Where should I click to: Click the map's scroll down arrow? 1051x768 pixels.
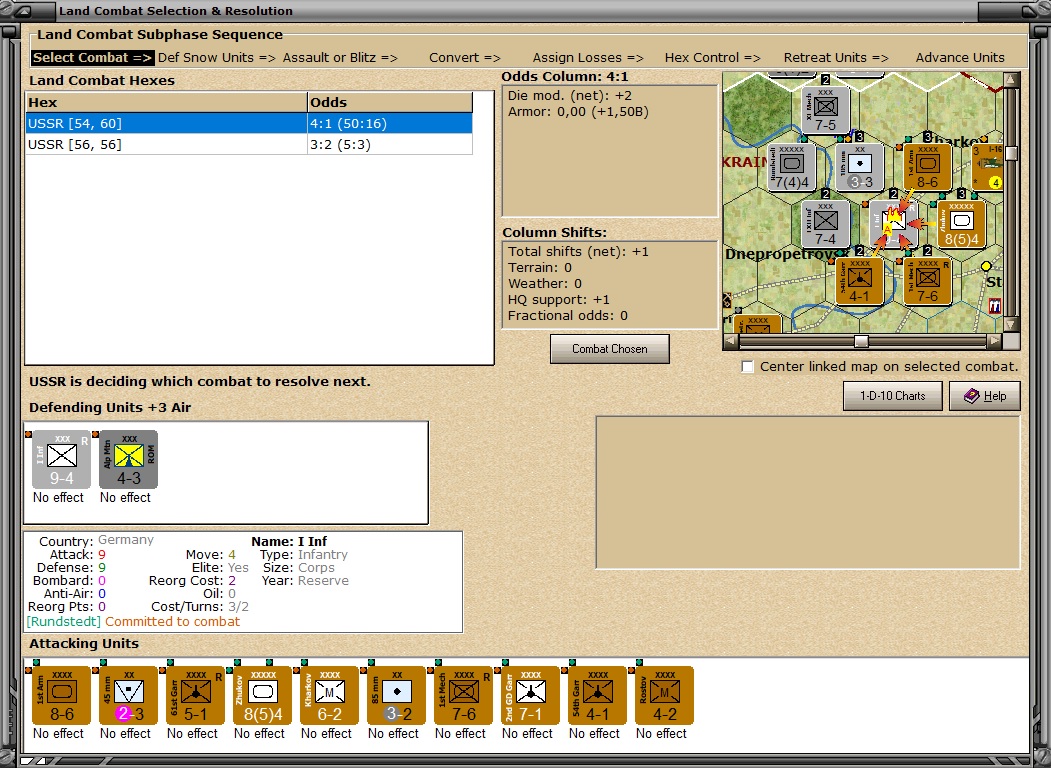[x=1011, y=324]
